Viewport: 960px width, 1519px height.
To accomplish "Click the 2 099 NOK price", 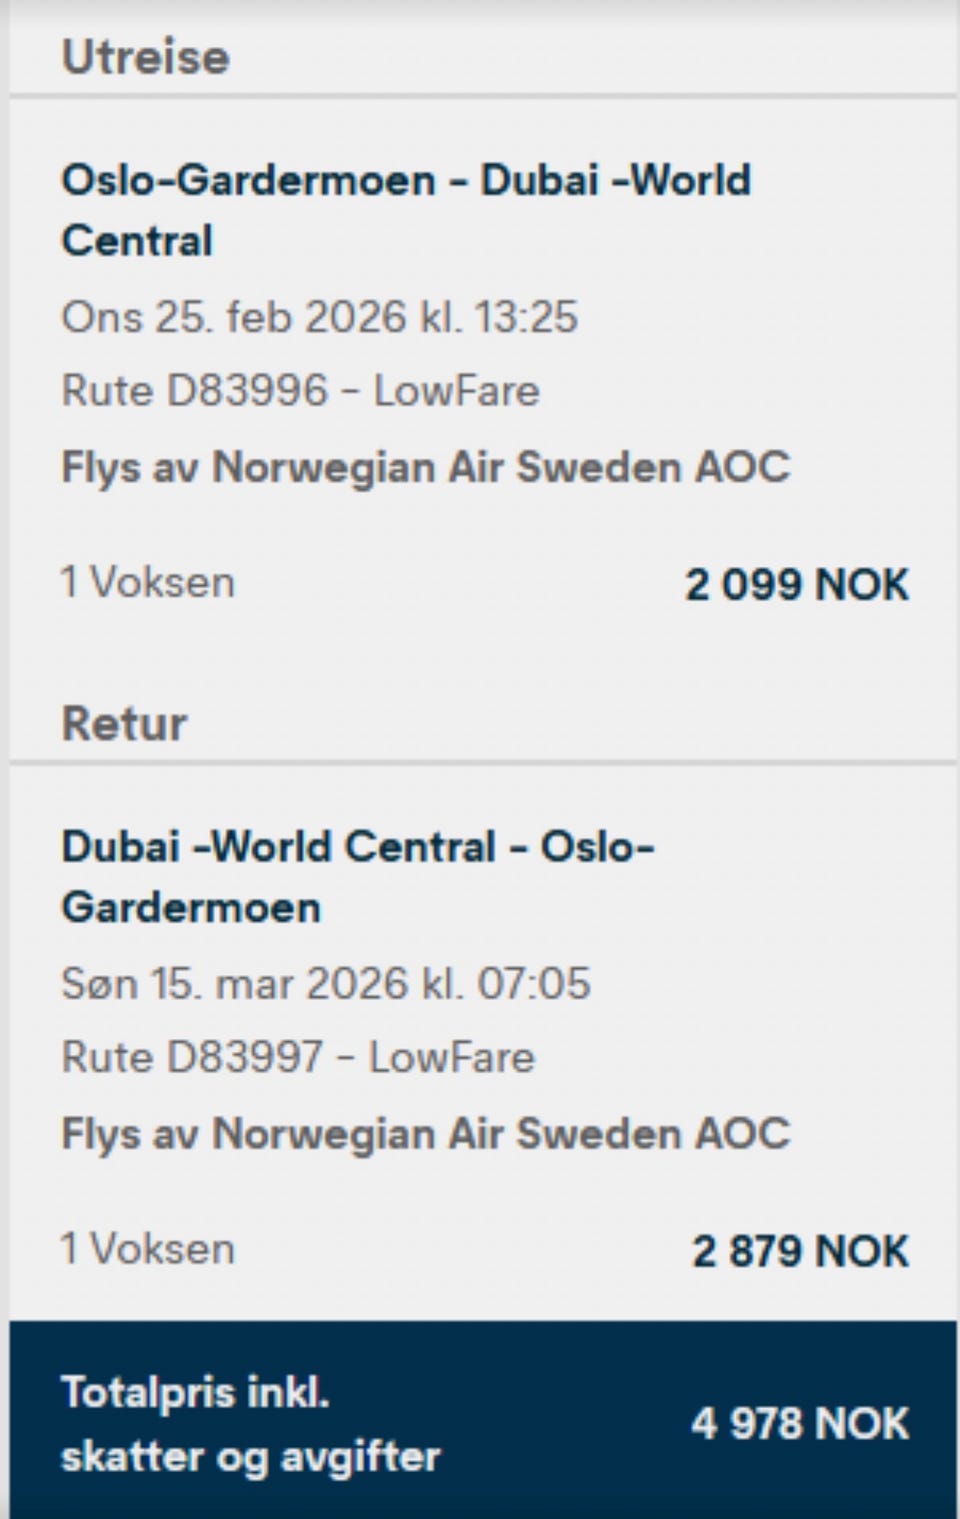I will 797,585.
